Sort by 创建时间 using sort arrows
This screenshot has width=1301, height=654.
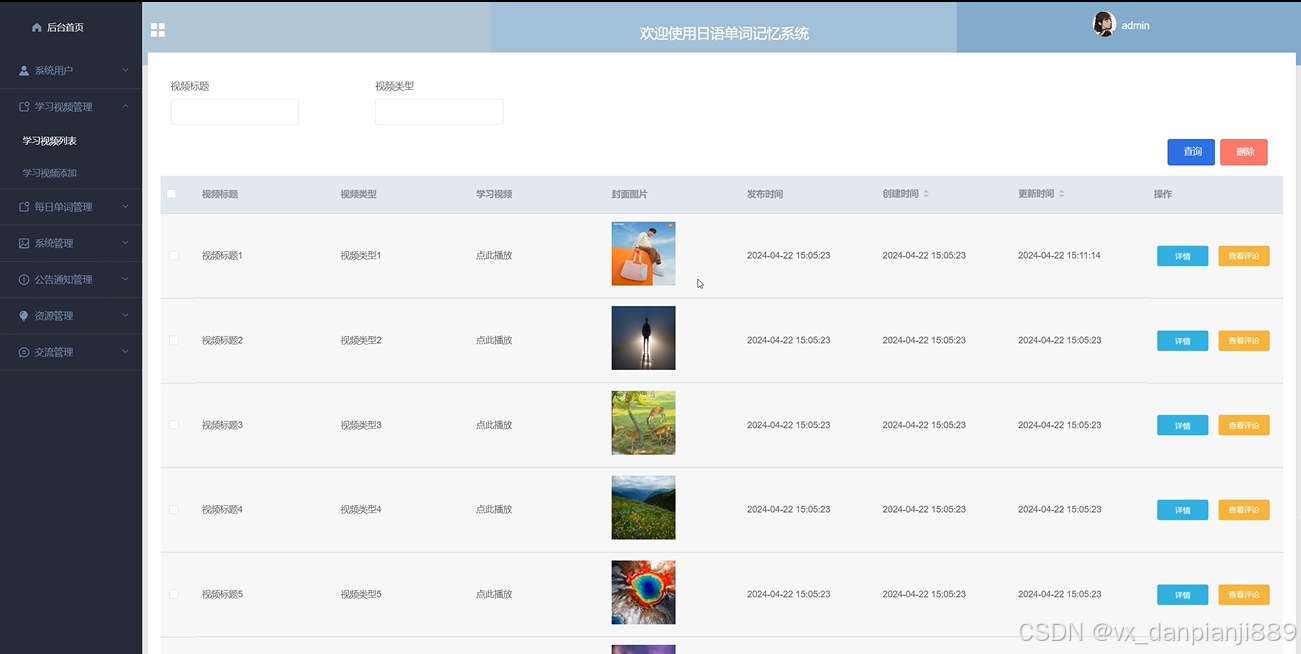(x=926, y=194)
